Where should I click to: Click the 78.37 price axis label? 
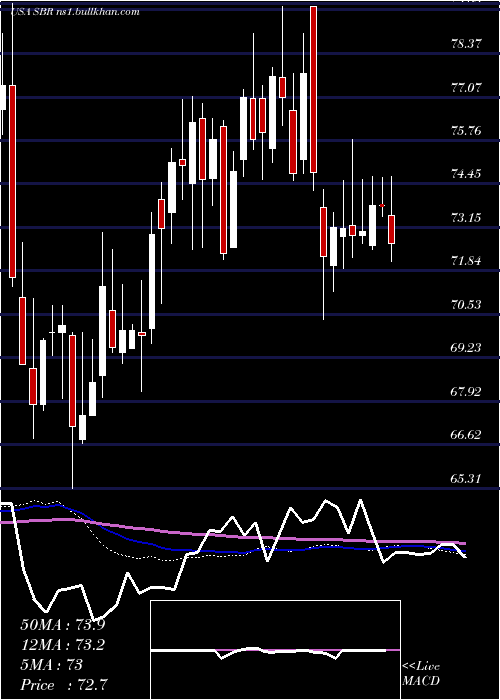click(x=467, y=43)
